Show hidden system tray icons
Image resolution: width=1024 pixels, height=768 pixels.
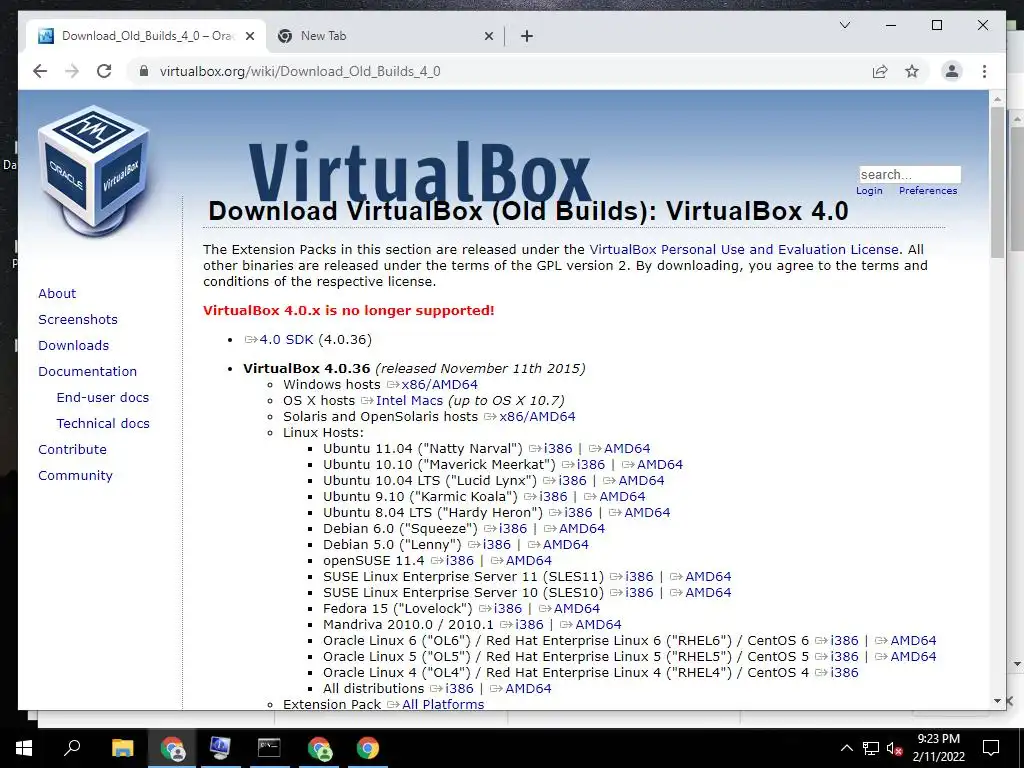[846, 748]
